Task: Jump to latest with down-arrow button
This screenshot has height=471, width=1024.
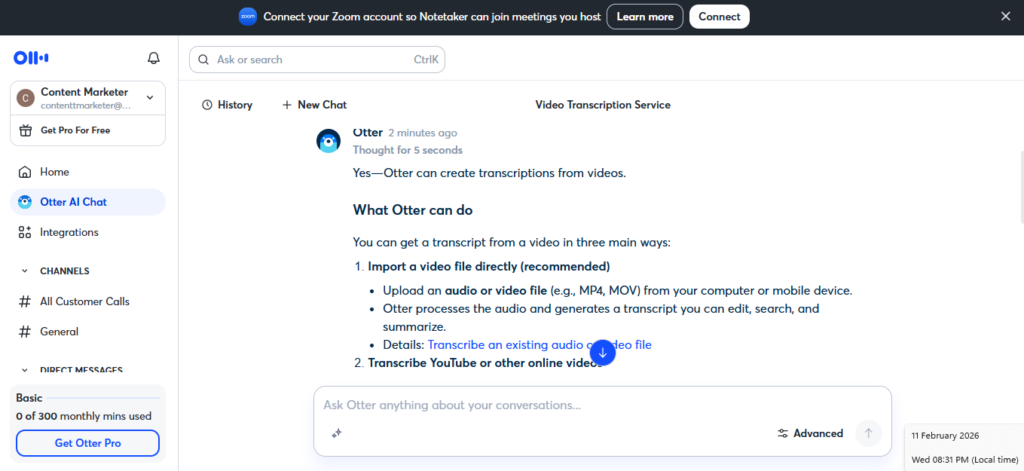Action: tap(603, 353)
